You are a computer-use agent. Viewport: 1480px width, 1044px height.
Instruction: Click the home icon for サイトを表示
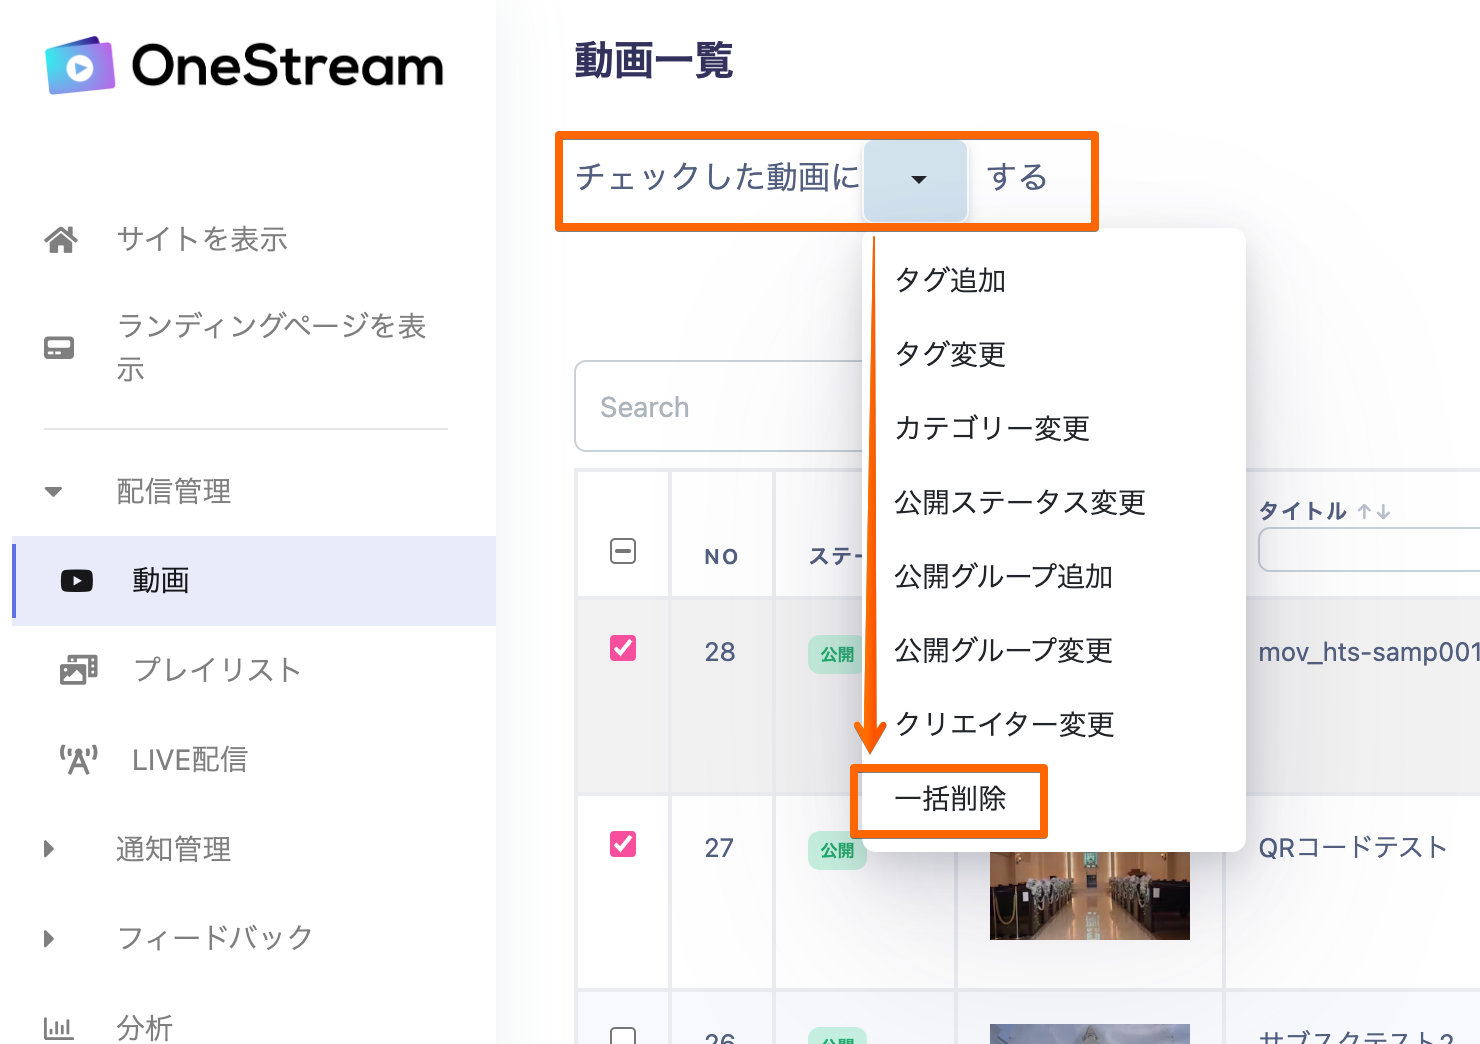[x=61, y=240]
